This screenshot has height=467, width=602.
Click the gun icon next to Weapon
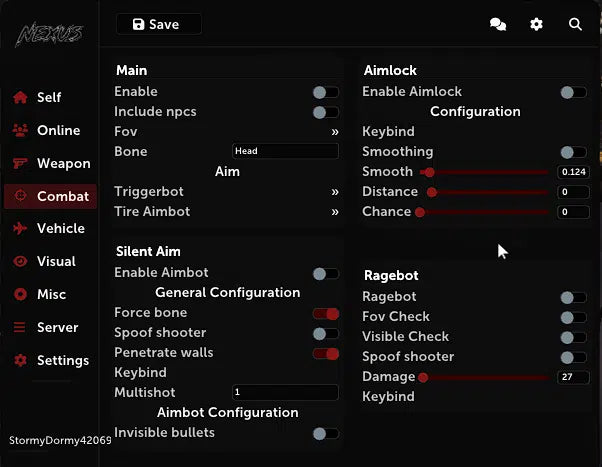tap(19, 164)
